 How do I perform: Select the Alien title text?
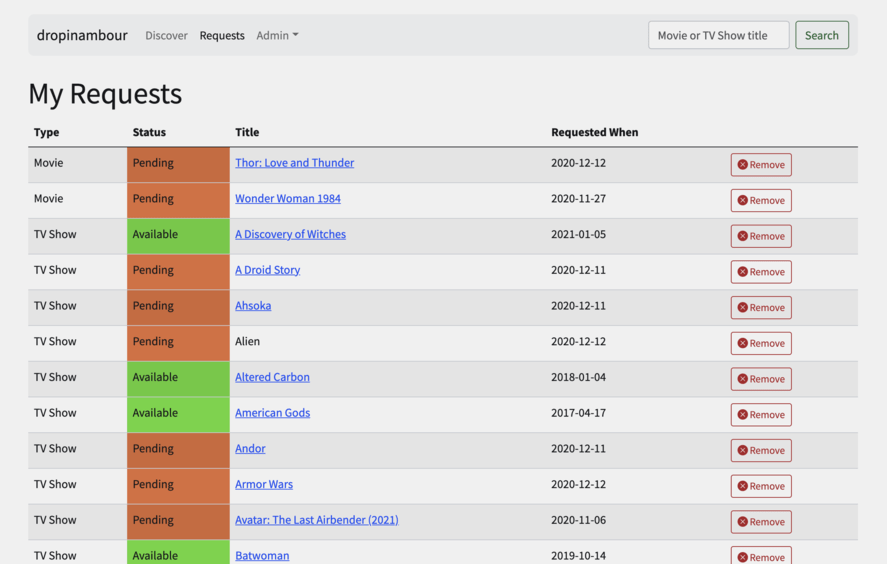coord(247,341)
